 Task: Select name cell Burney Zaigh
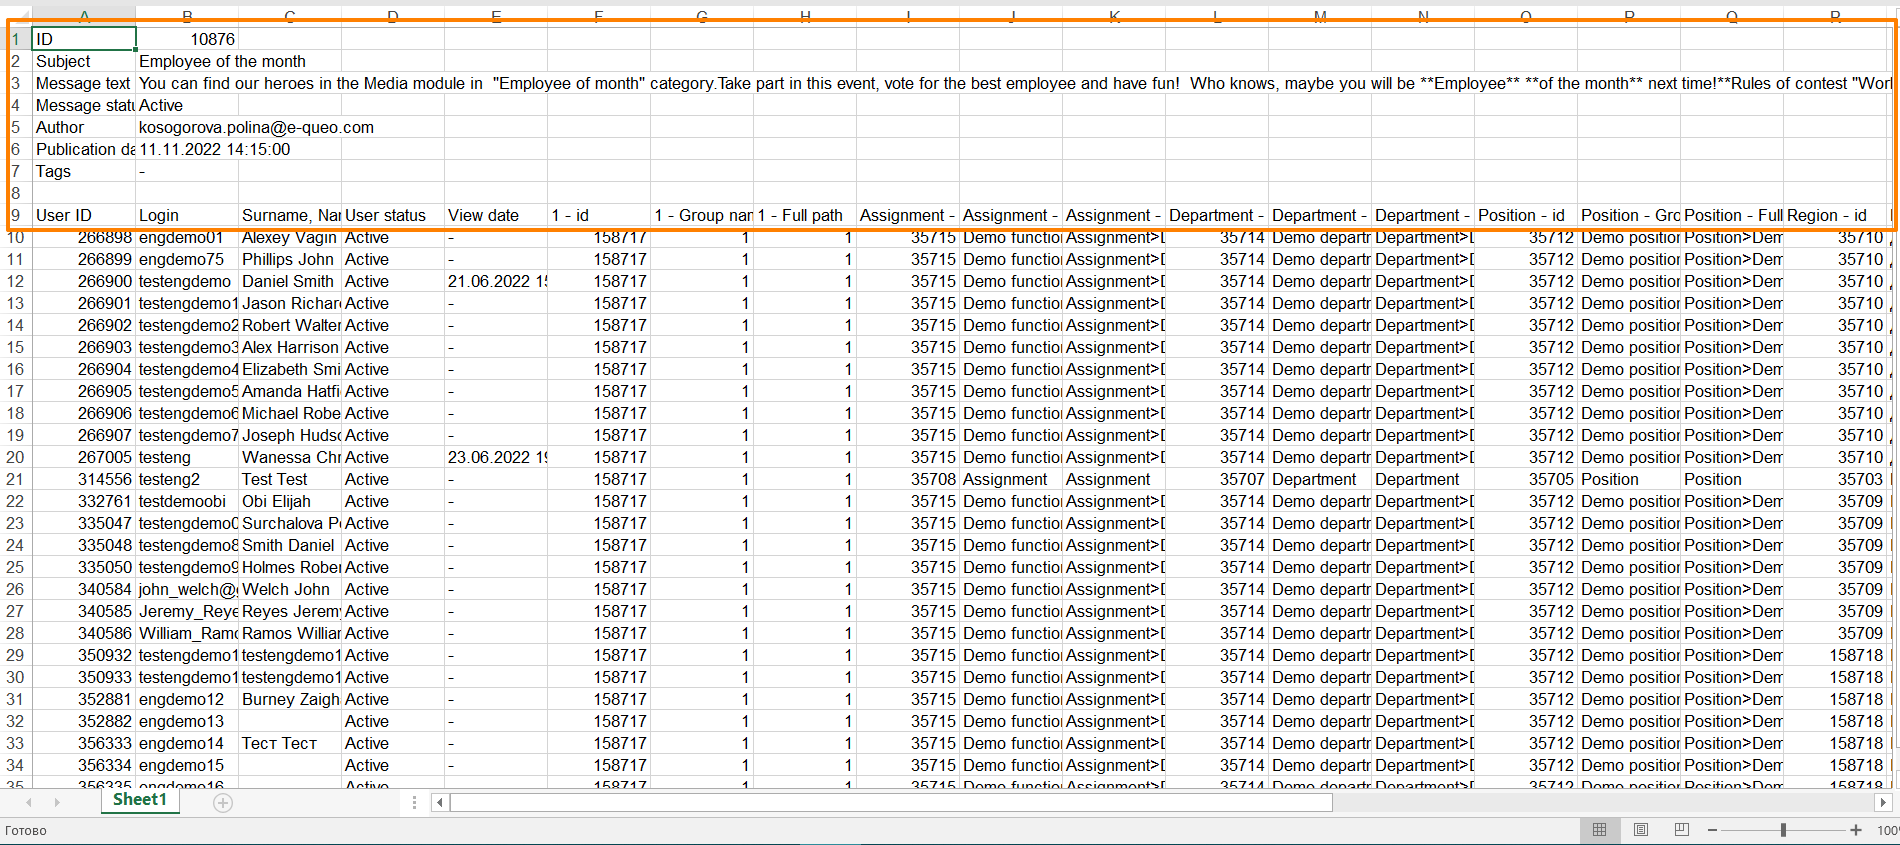point(290,699)
